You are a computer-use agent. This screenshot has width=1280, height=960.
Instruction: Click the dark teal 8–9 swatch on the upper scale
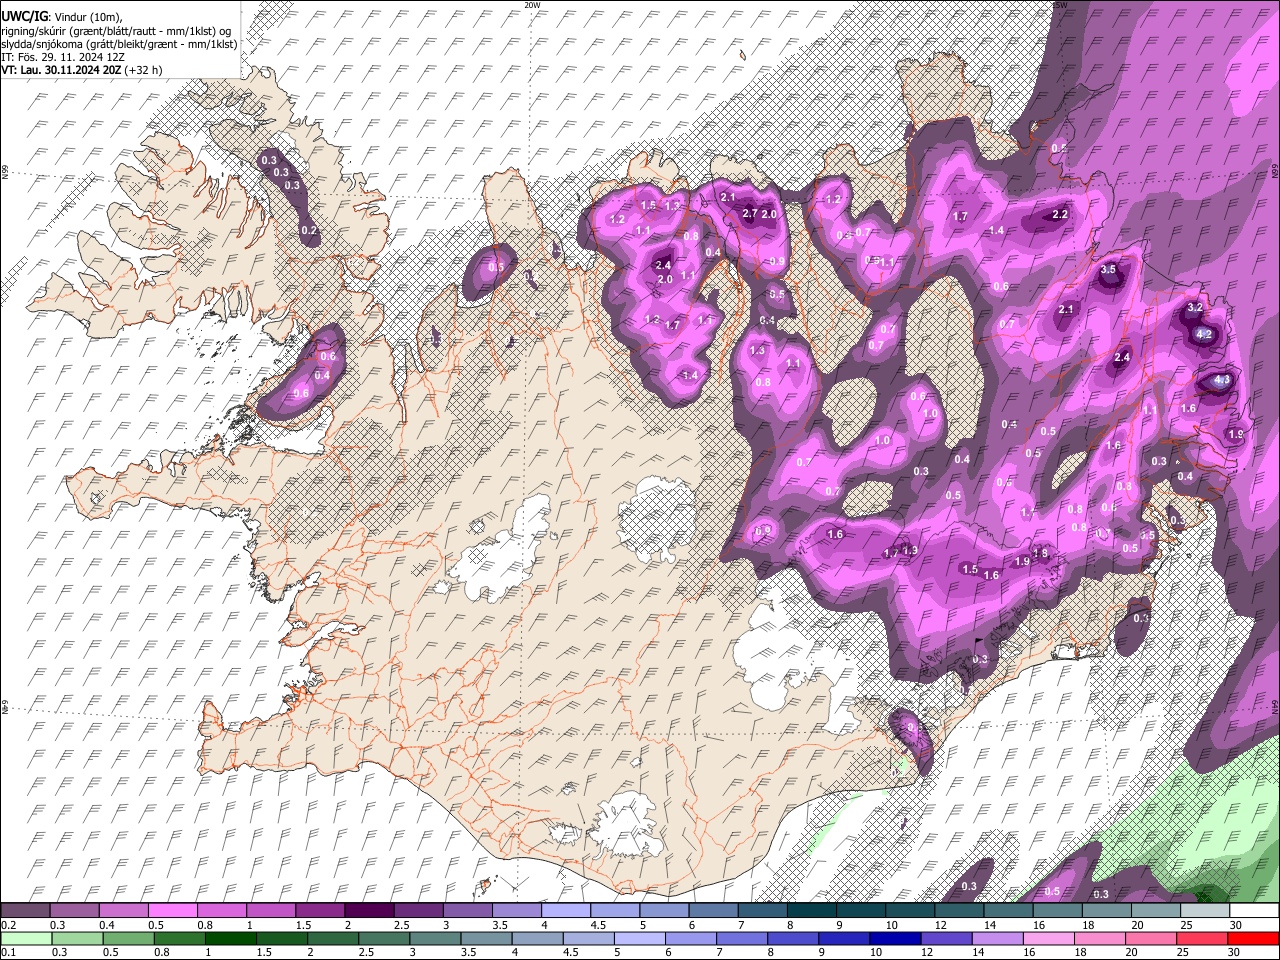[x=811, y=911]
